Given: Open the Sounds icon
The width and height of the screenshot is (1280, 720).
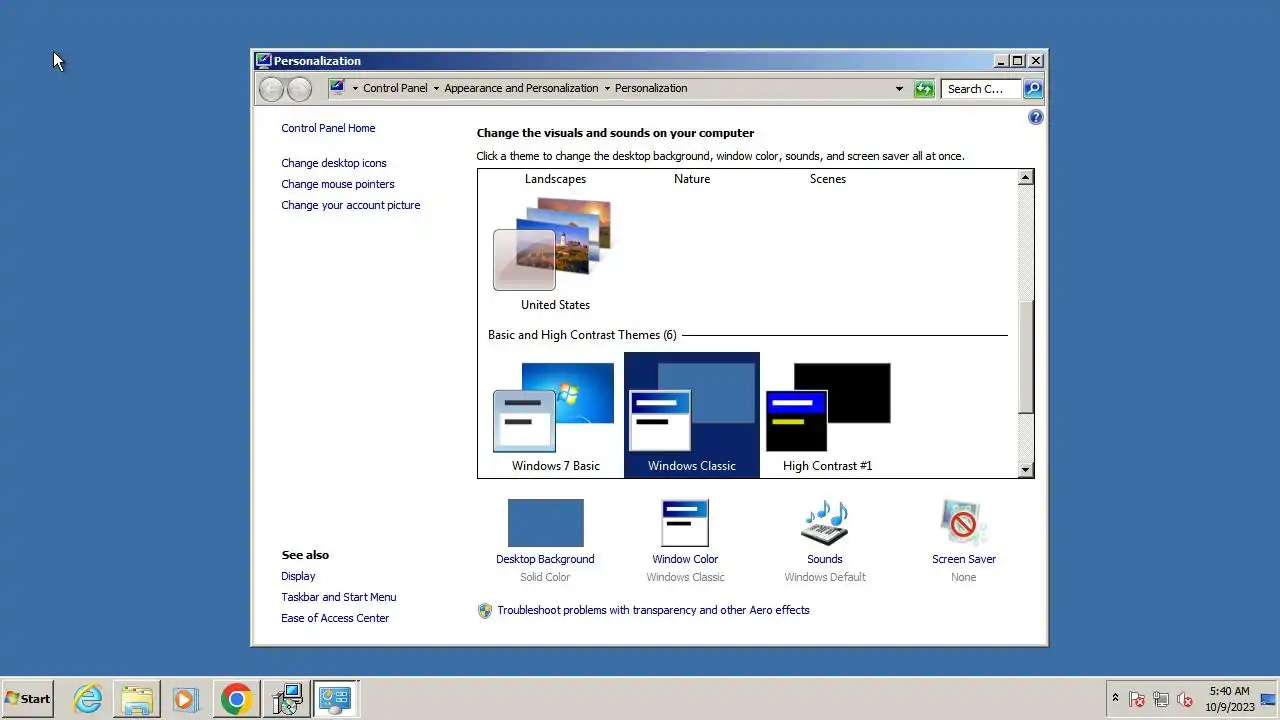Looking at the screenshot, I should (825, 523).
